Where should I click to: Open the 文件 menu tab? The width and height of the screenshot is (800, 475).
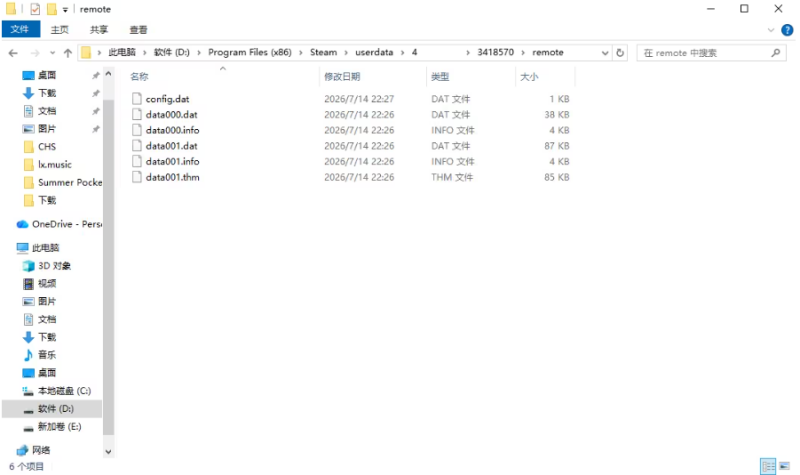point(20,30)
